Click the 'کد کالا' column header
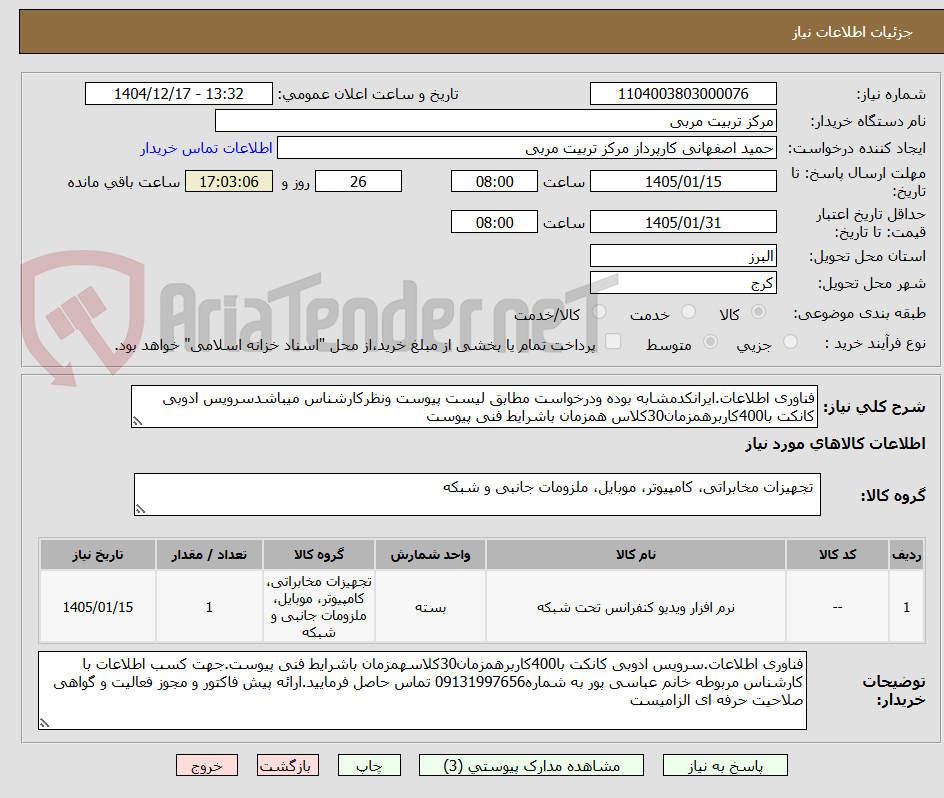The width and height of the screenshot is (944, 798). 837,555
